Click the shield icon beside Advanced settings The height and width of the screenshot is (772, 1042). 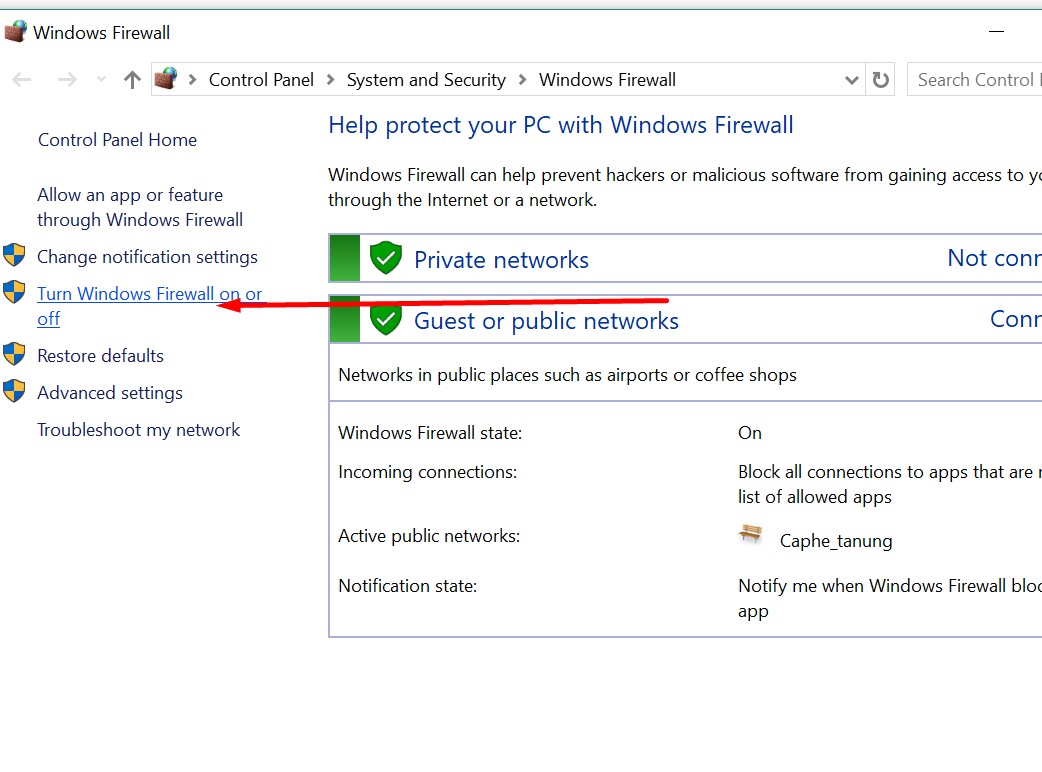[14, 392]
